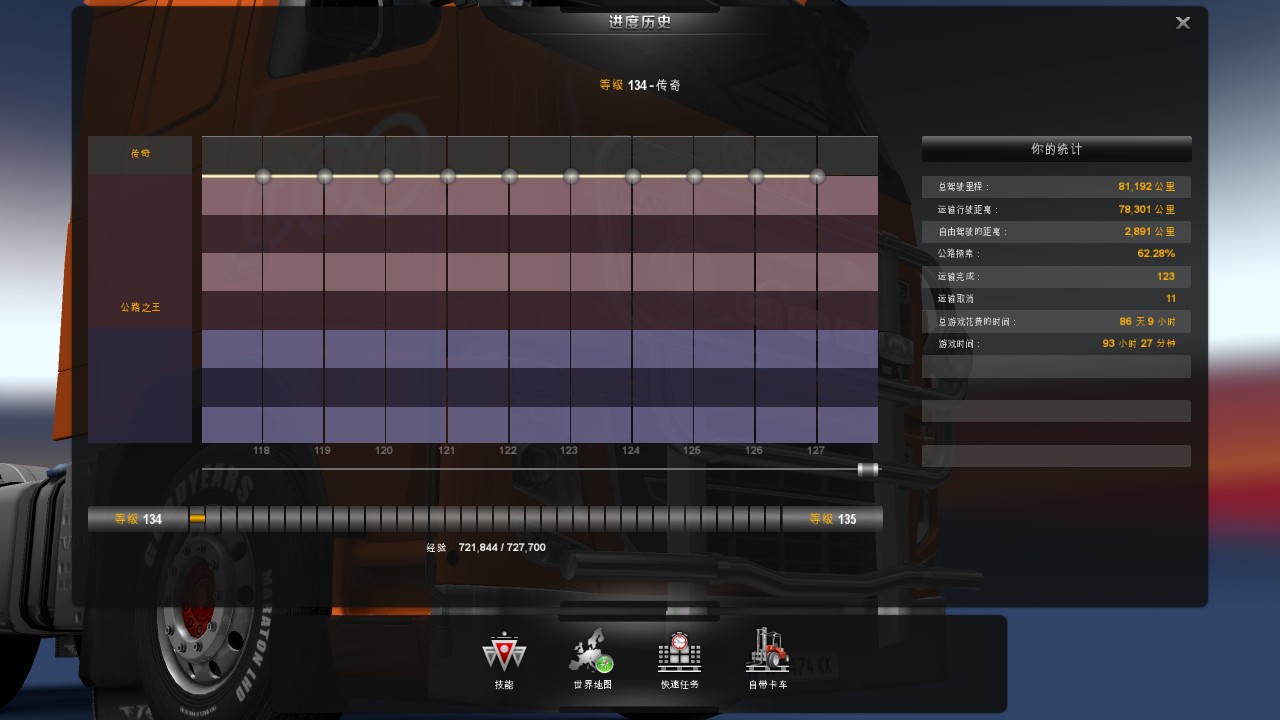The height and width of the screenshot is (720, 1280).
Task: Select the 公路之王 rank label
Action: [x=140, y=308]
